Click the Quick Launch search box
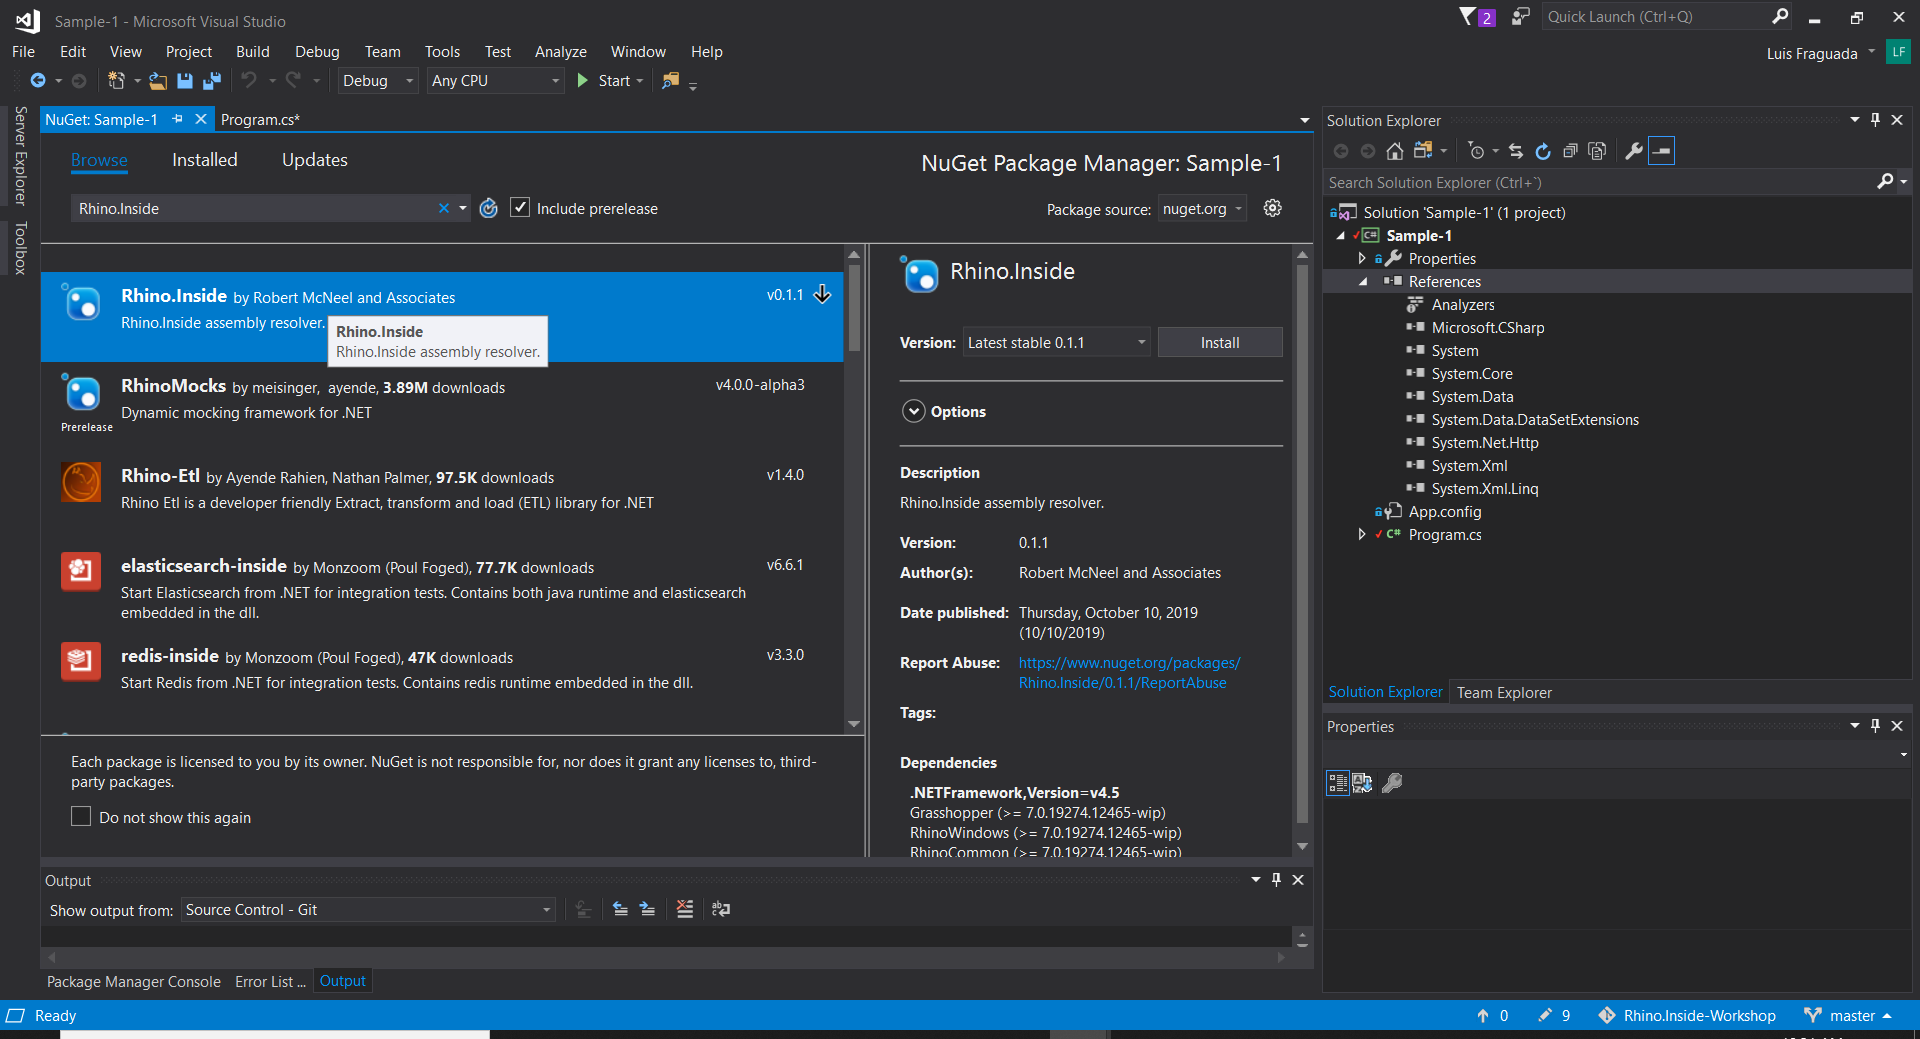1920x1039 pixels. tap(1656, 17)
